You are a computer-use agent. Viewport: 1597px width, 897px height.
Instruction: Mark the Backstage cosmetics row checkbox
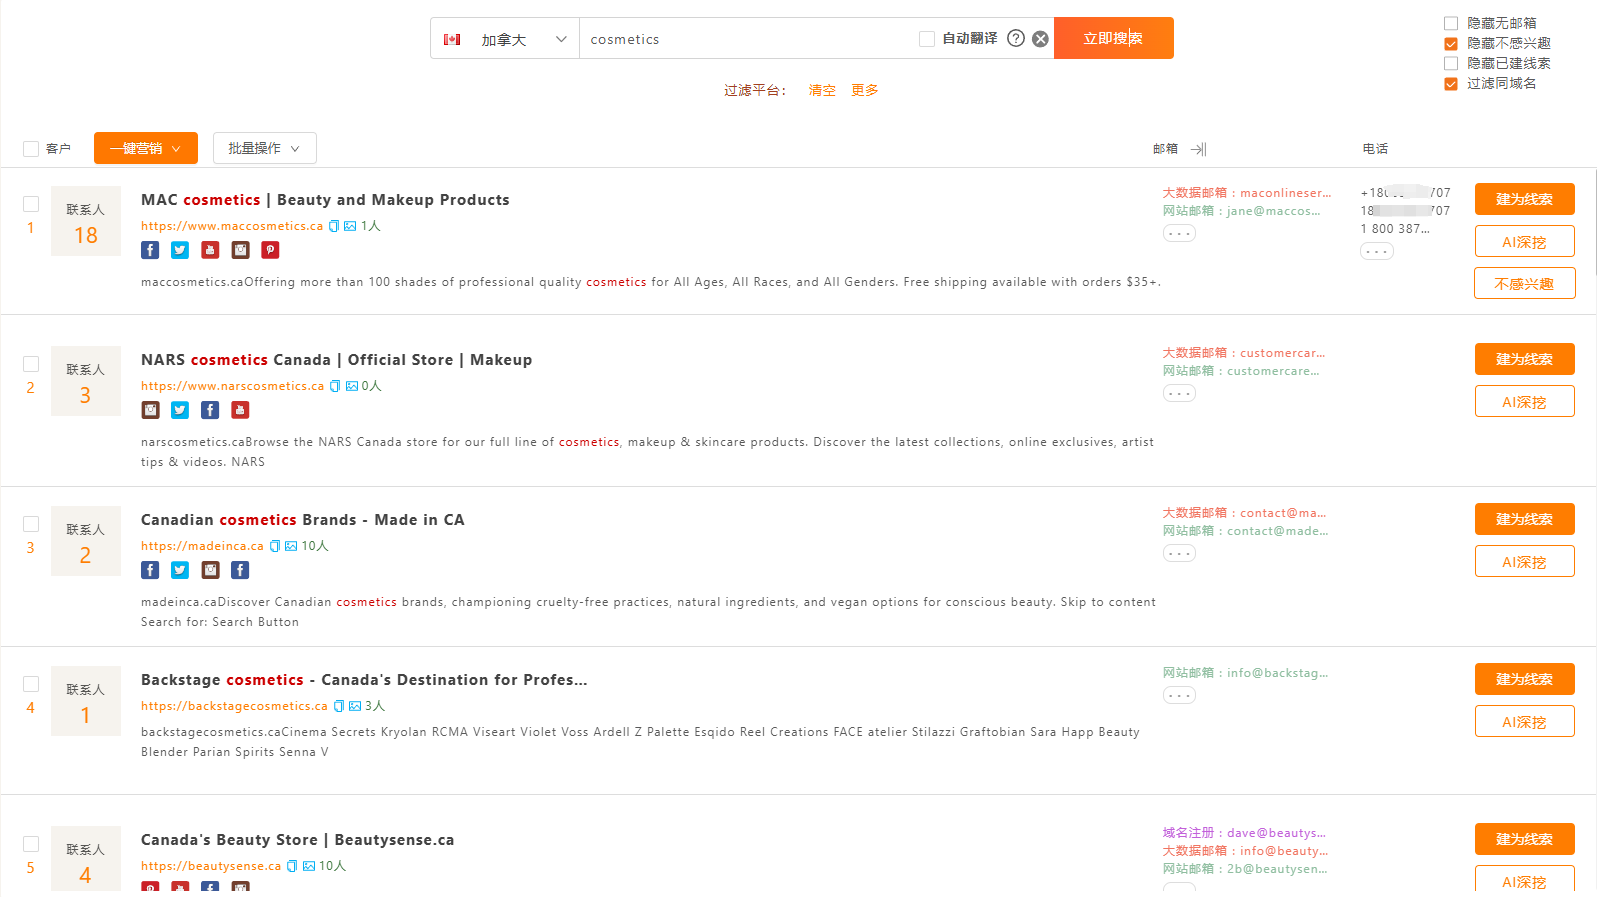(x=31, y=684)
